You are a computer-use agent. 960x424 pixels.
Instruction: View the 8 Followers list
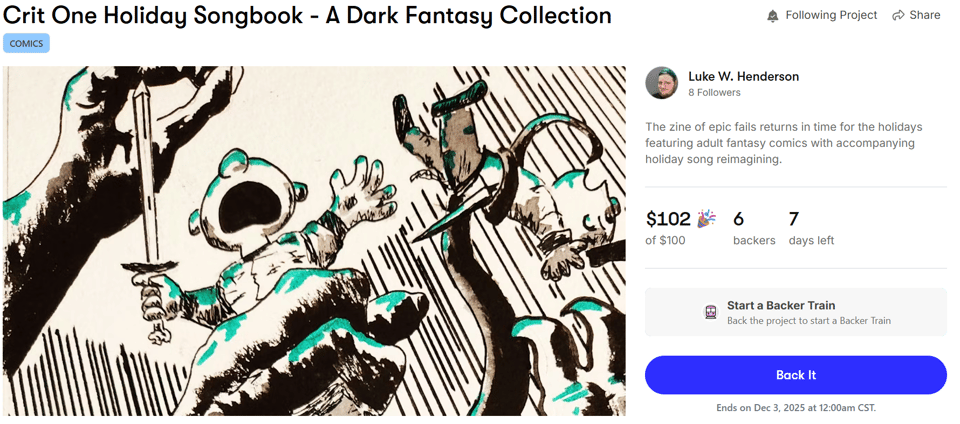coord(714,93)
